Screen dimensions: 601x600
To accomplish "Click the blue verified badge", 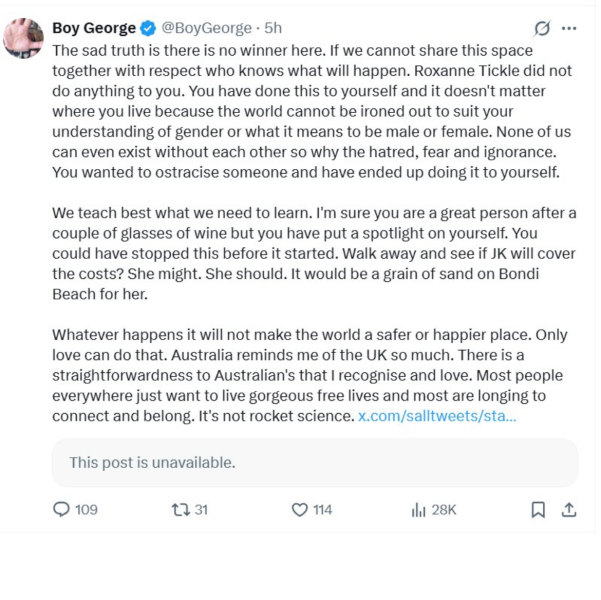I will pos(148,28).
